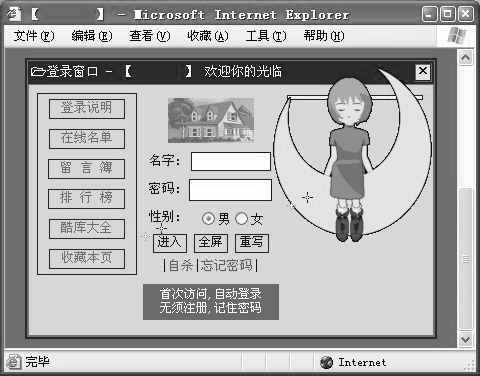The image size is (480, 376).
Task: Click the 首次访问,自动登录 notice box
Action: [x=211, y=302]
